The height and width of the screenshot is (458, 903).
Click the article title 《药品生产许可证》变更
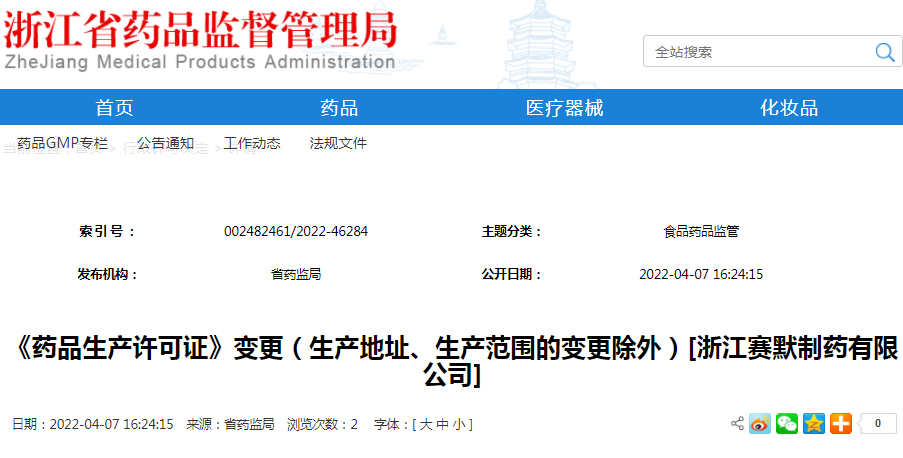pyautogui.click(x=452, y=361)
